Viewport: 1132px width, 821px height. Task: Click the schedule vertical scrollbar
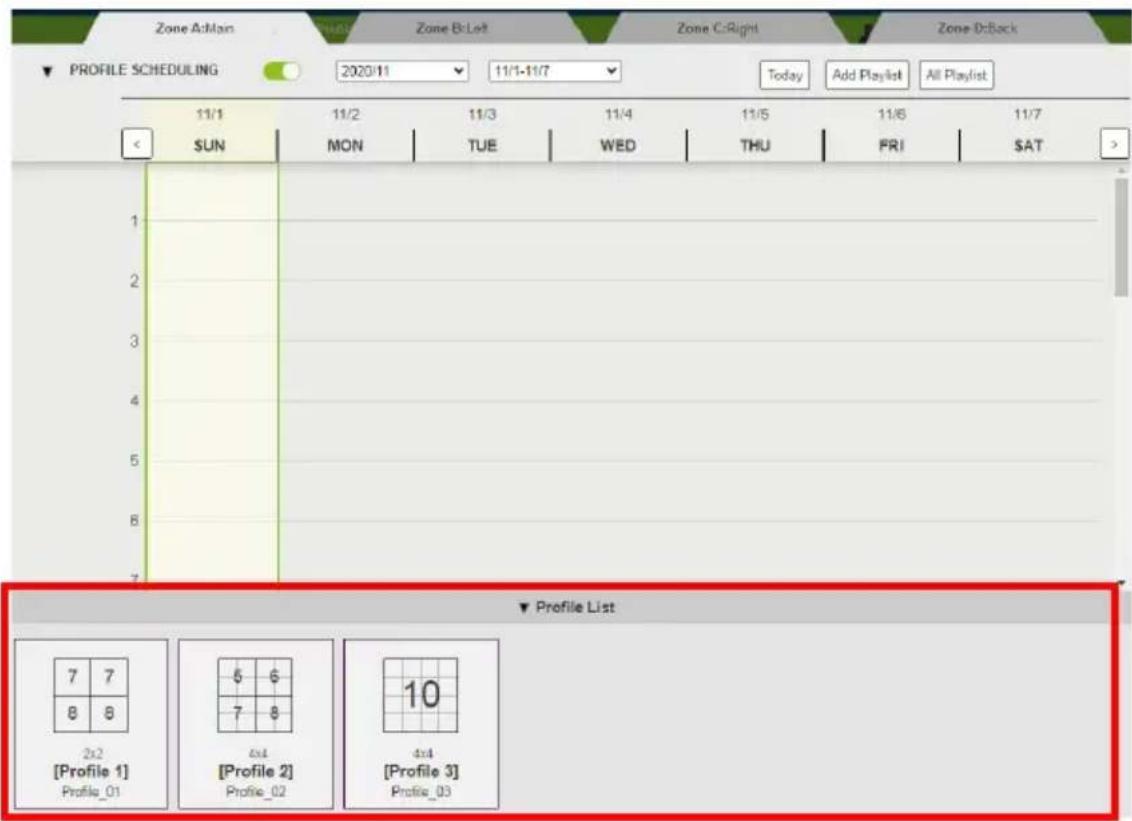(1120, 237)
